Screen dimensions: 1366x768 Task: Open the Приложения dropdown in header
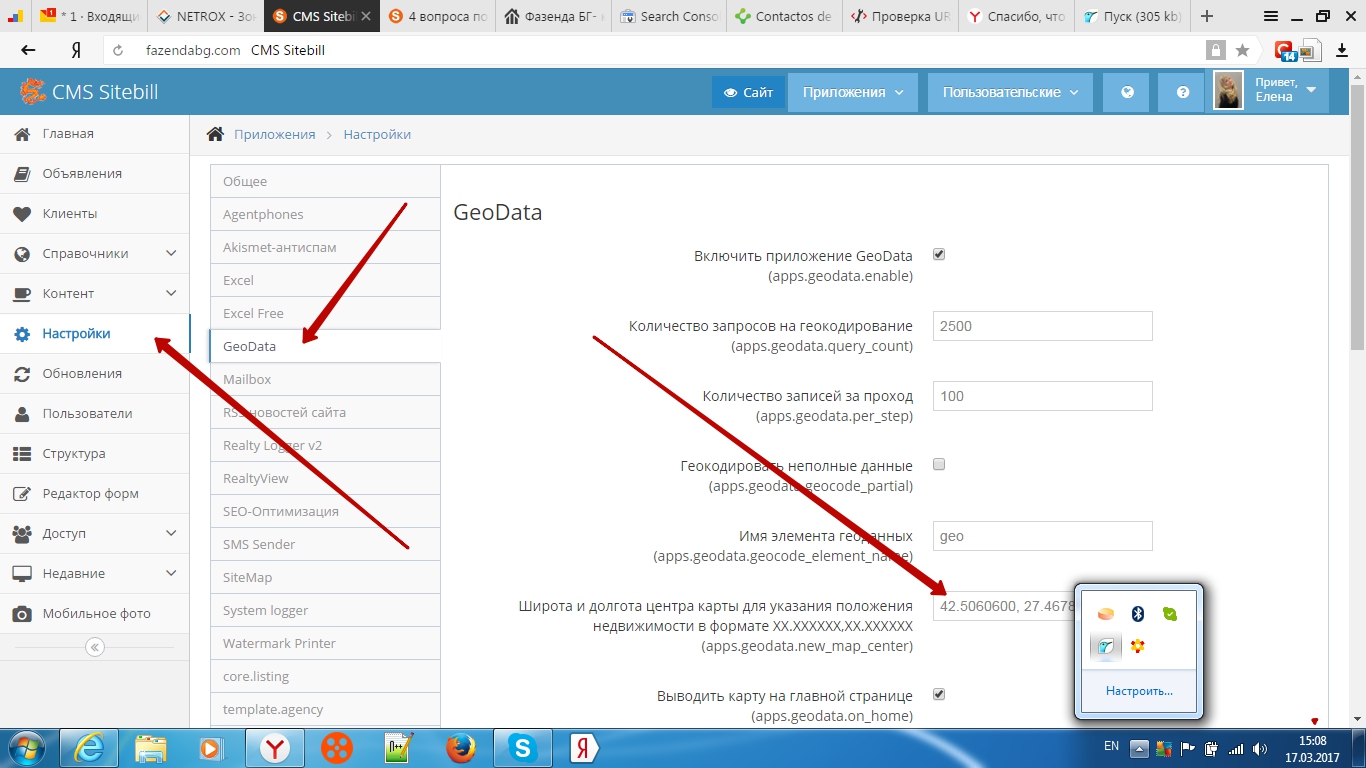click(853, 92)
